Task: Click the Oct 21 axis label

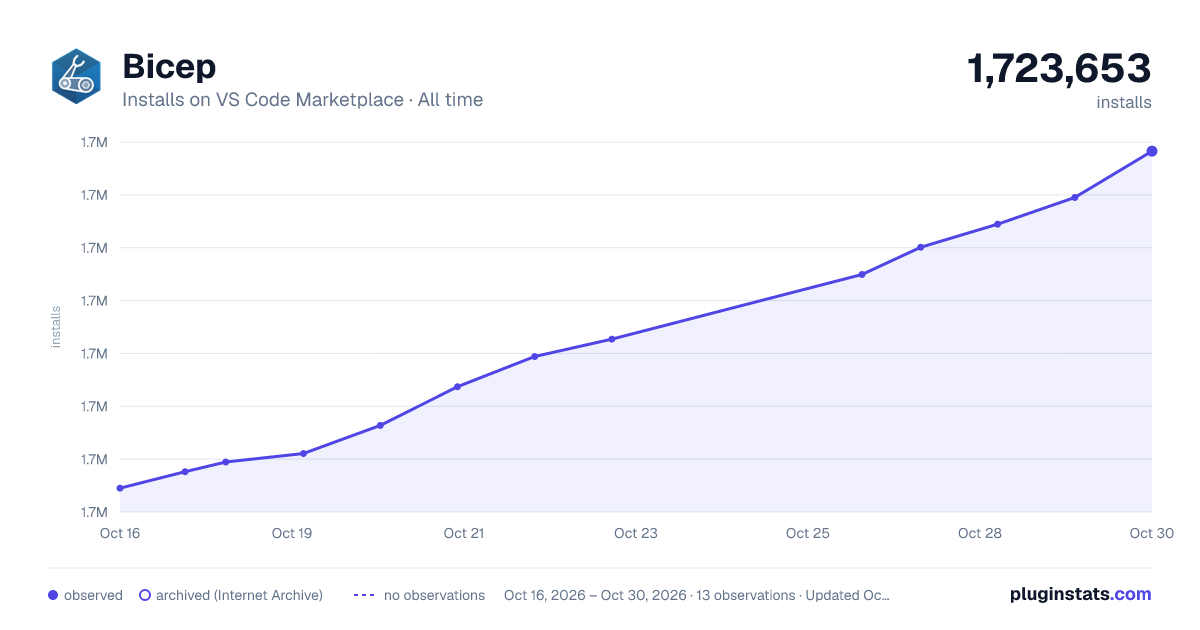Action: (464, 533)
